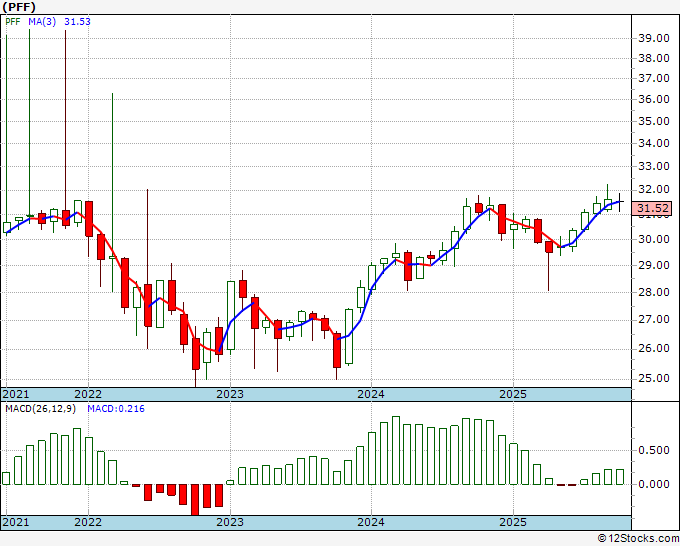Click the 2021 marker on MACD timeline

pyautogui.click(x=16, y=522)
